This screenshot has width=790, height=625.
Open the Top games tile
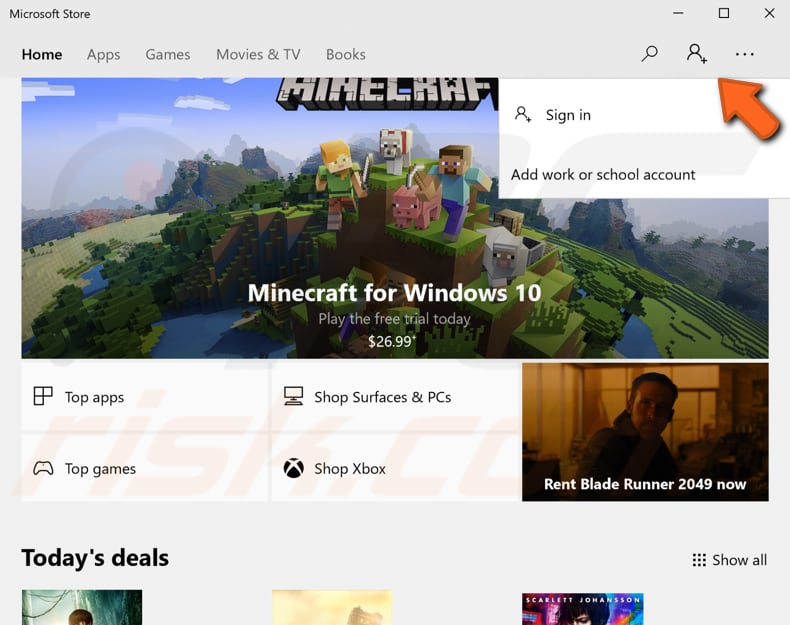144,468
